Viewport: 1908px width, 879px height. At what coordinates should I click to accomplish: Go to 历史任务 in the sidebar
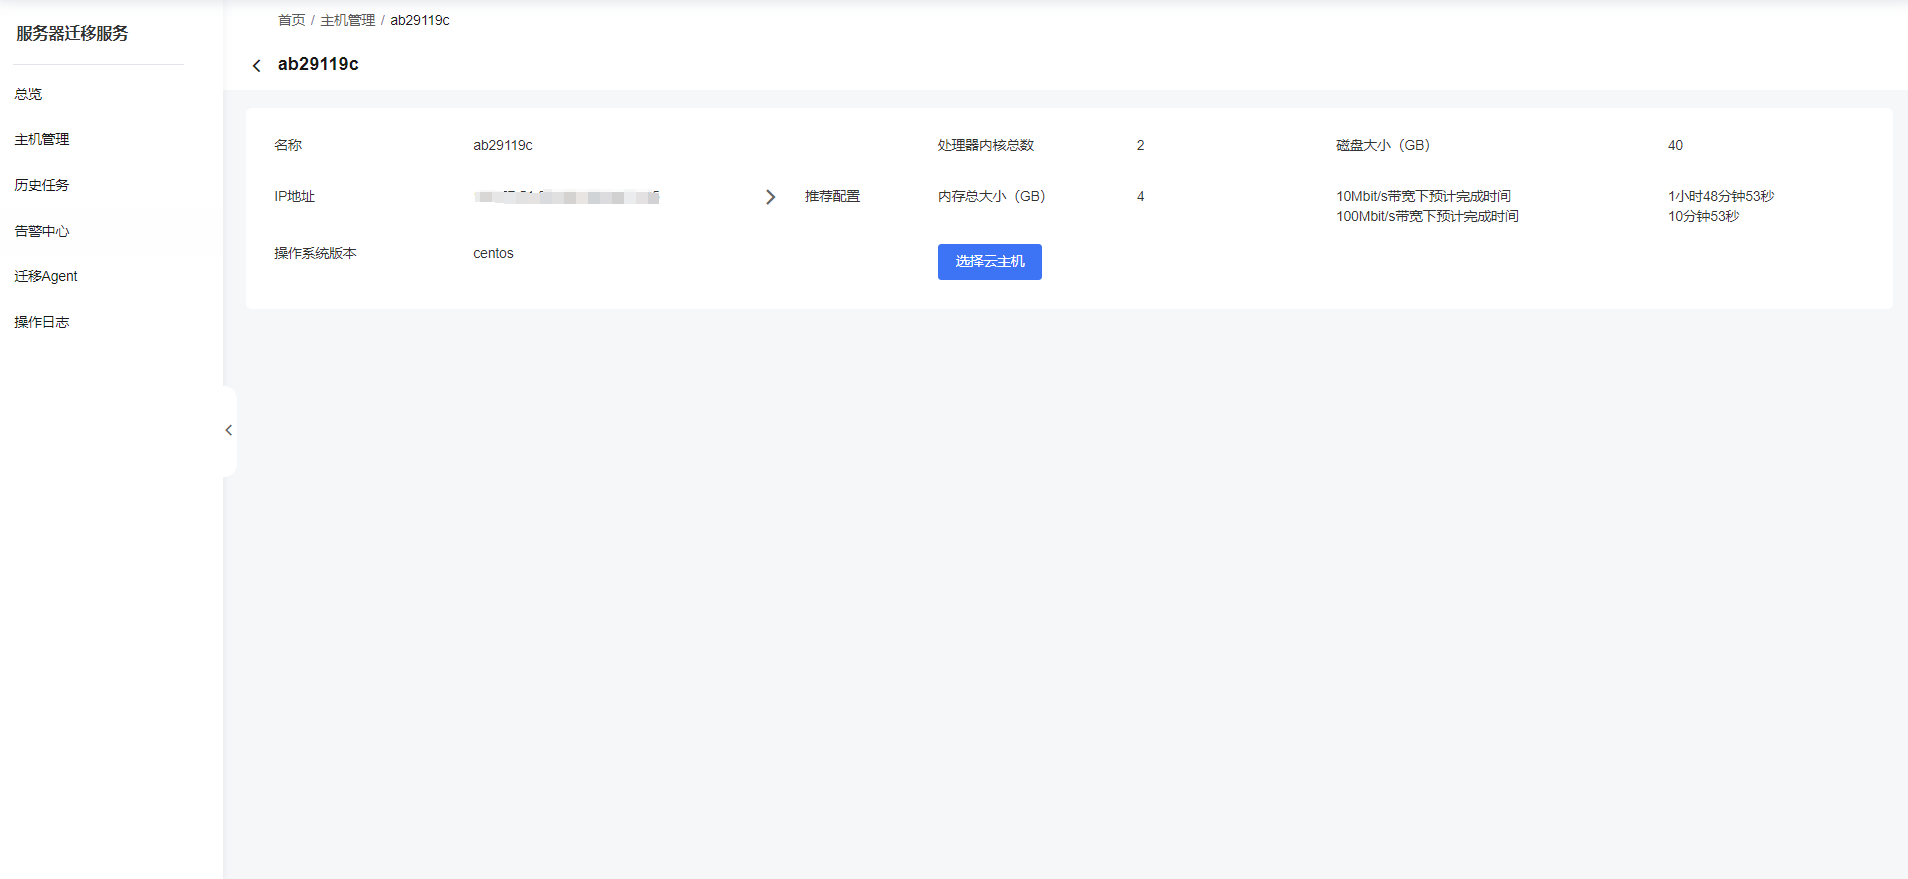(42, 185)
